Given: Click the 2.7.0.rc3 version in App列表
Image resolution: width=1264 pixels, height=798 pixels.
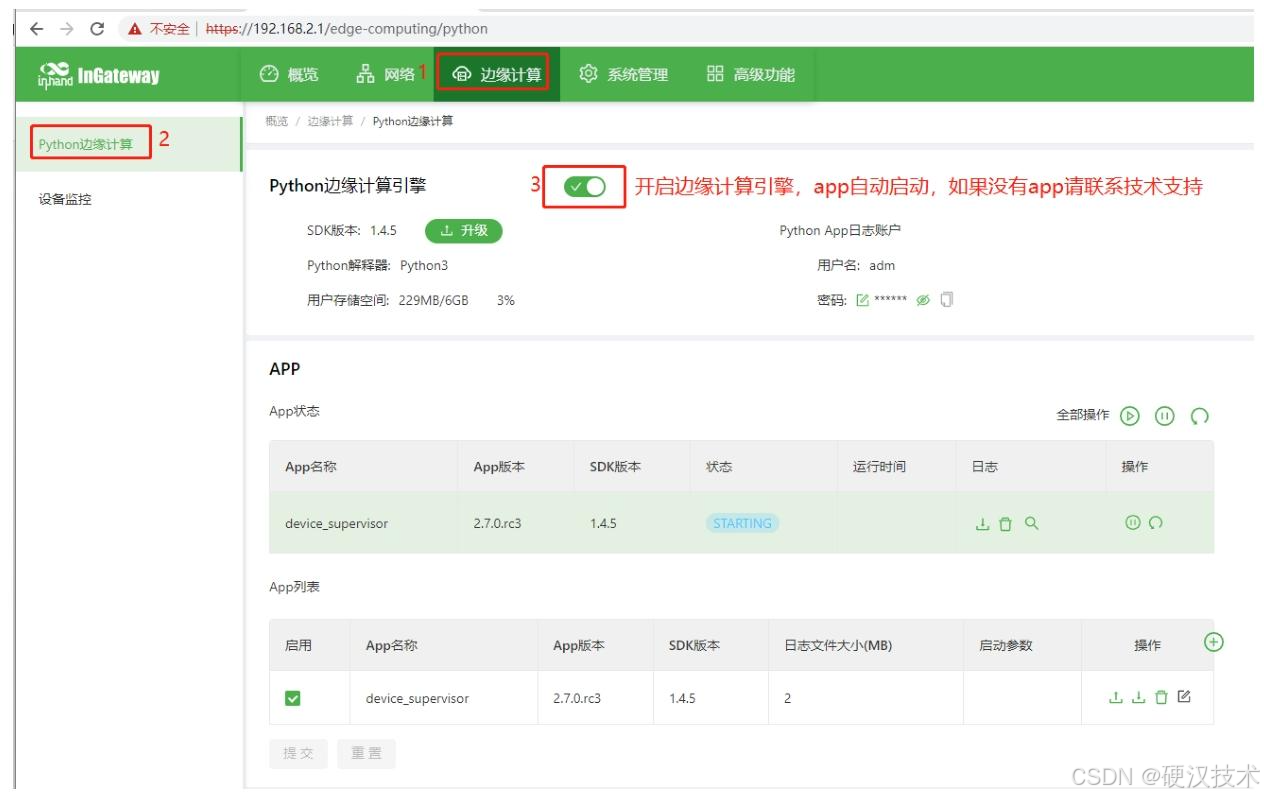Looking at the screenshot, I should point(577,698).
